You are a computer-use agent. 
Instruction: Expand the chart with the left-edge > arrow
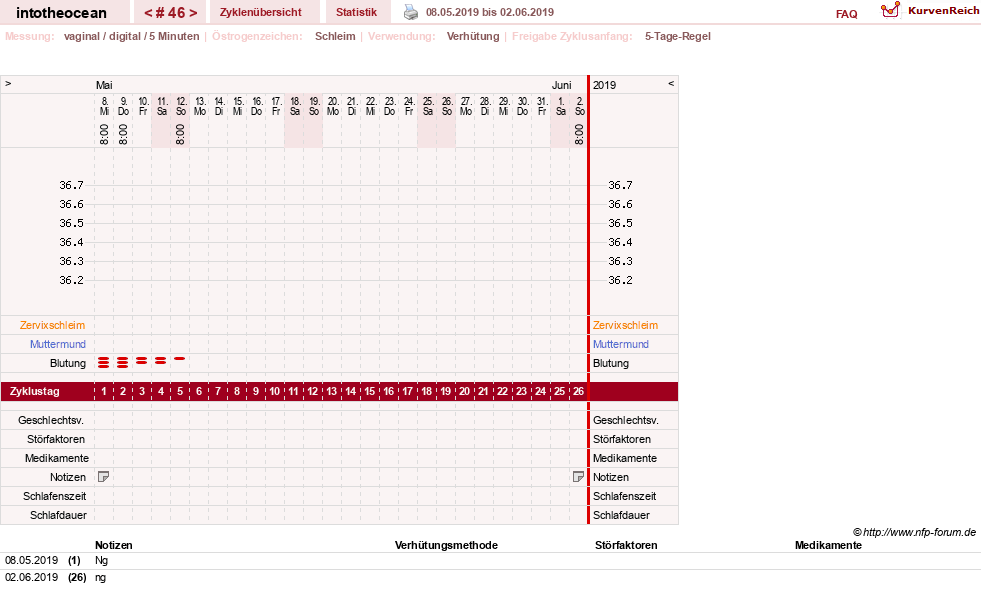pos(8,83)
